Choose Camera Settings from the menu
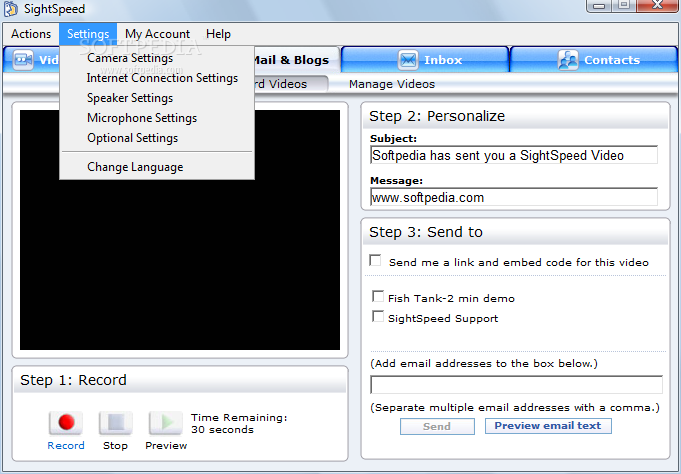681x474 pixels. (x=157, y=58)
